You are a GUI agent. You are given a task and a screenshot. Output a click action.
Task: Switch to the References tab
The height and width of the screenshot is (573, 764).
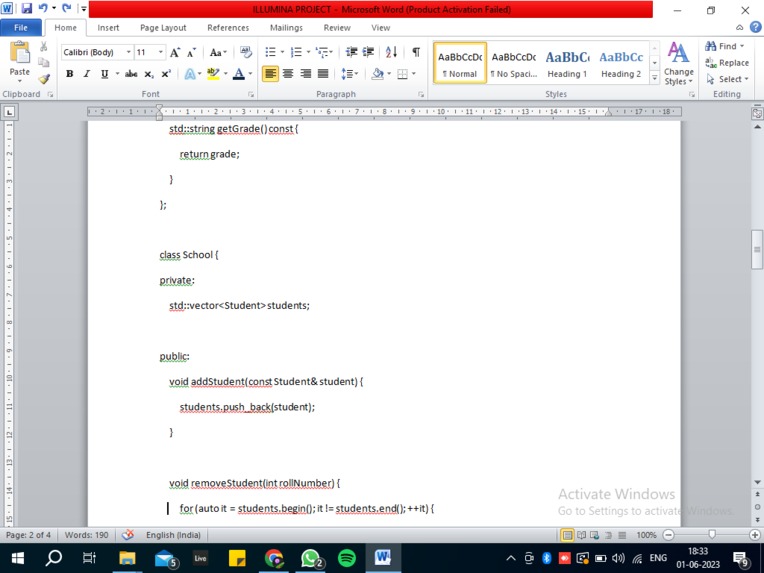tap(228, 28)
